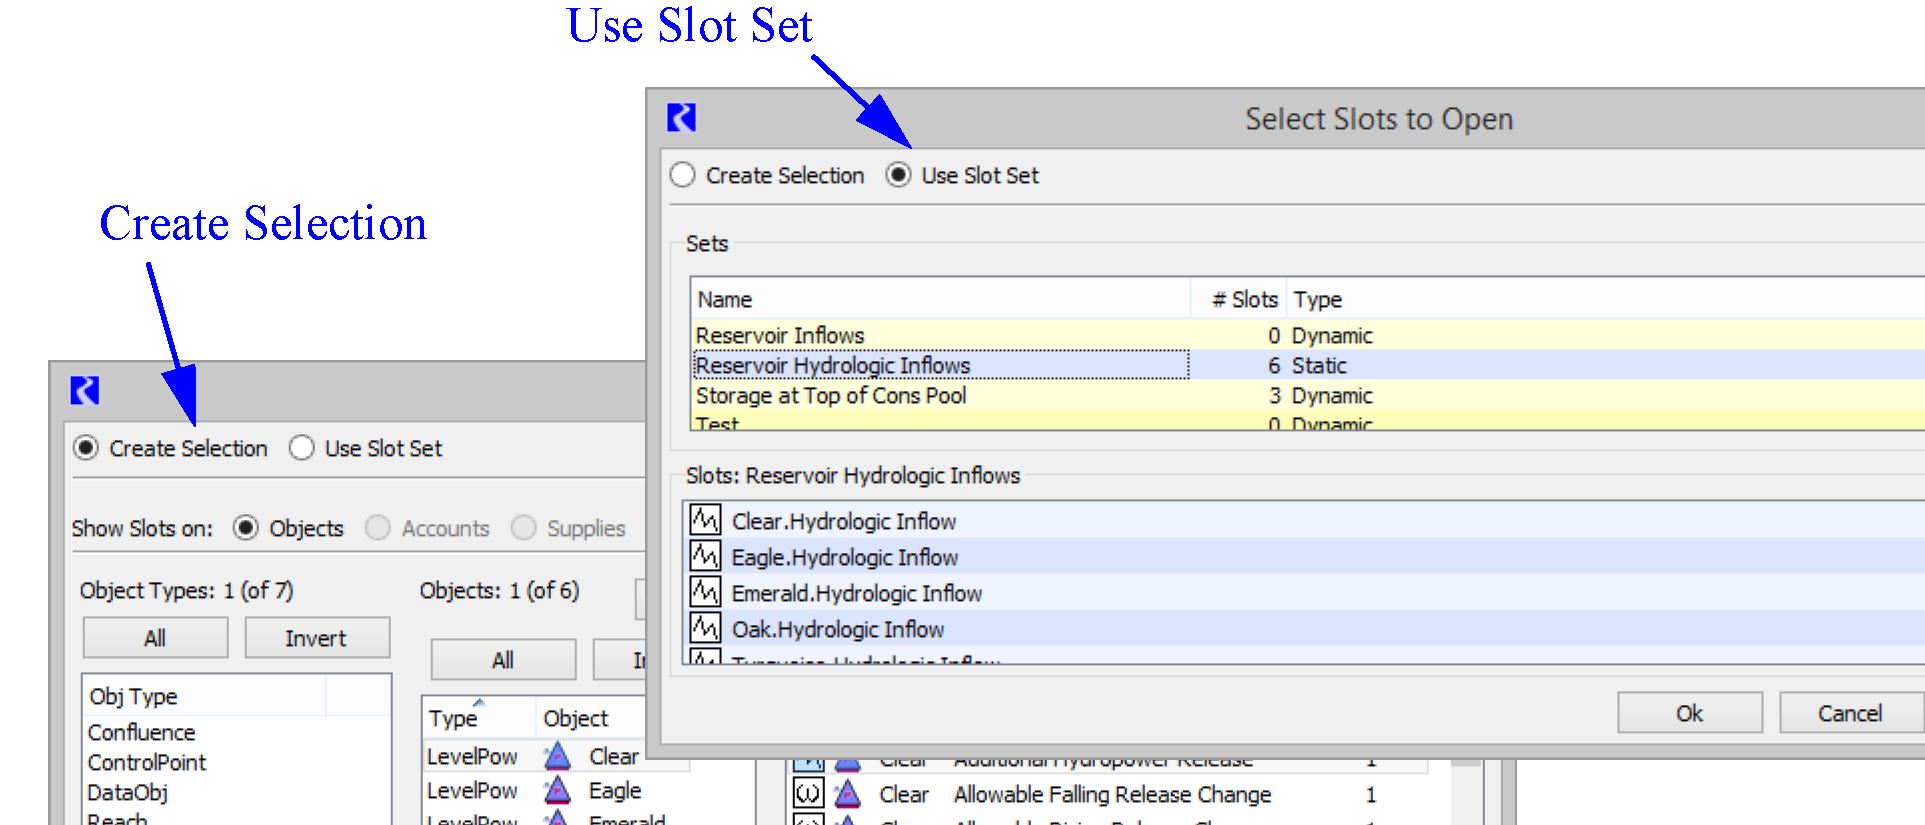This screenshot has width=1925, height=825.
Task: Select Use Slot Set radio in front dialog
Action: (x=898, y=175)
